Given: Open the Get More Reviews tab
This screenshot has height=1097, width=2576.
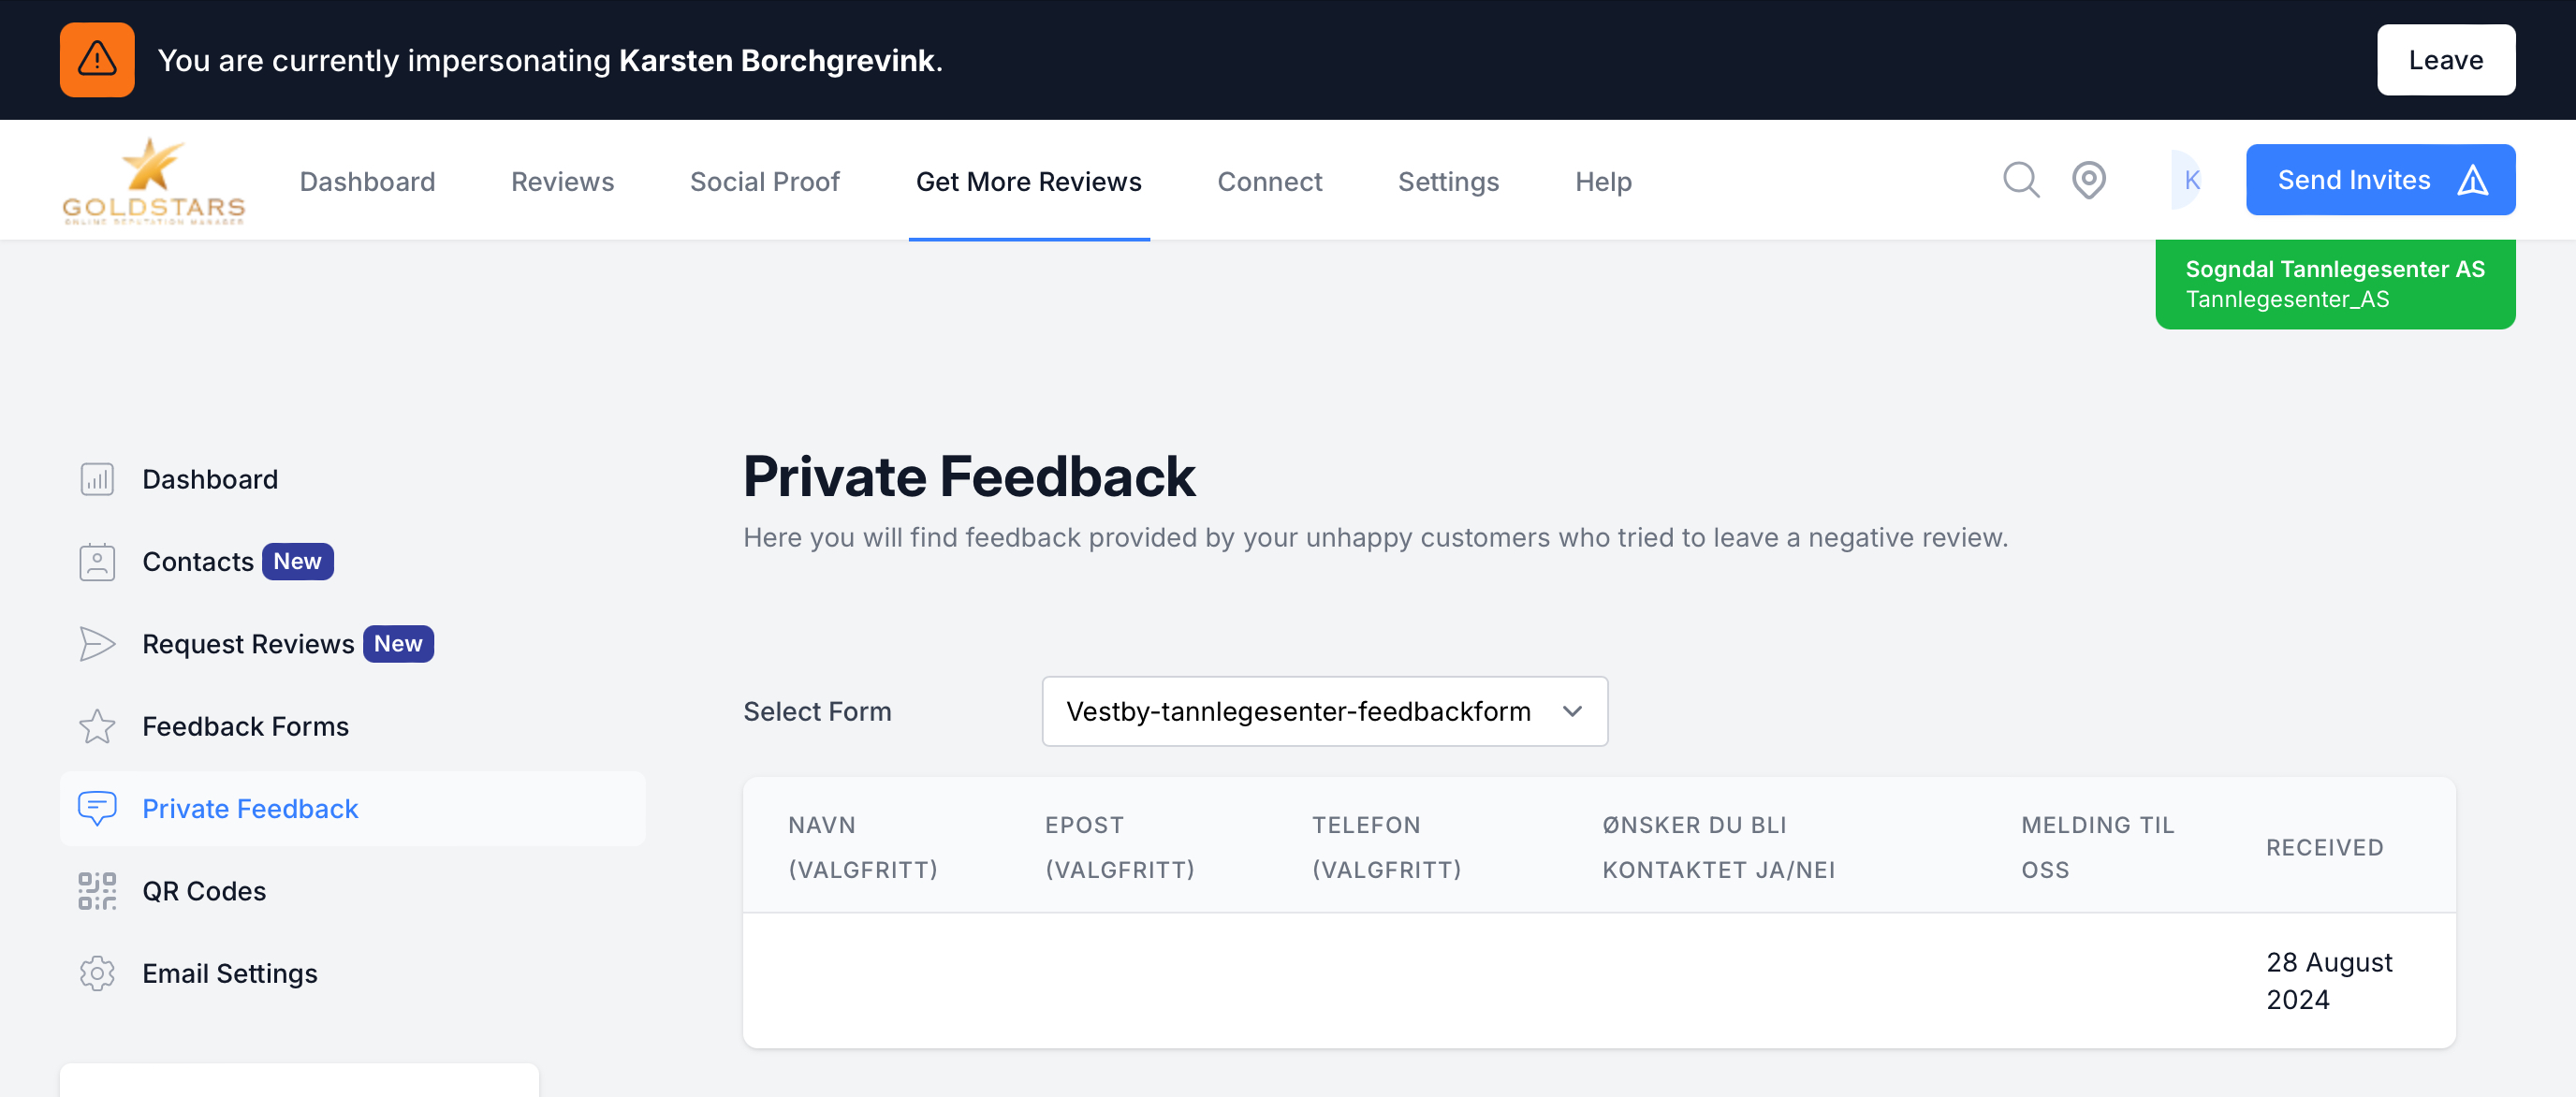Looking at the screenshot, I should [1028, 182].
